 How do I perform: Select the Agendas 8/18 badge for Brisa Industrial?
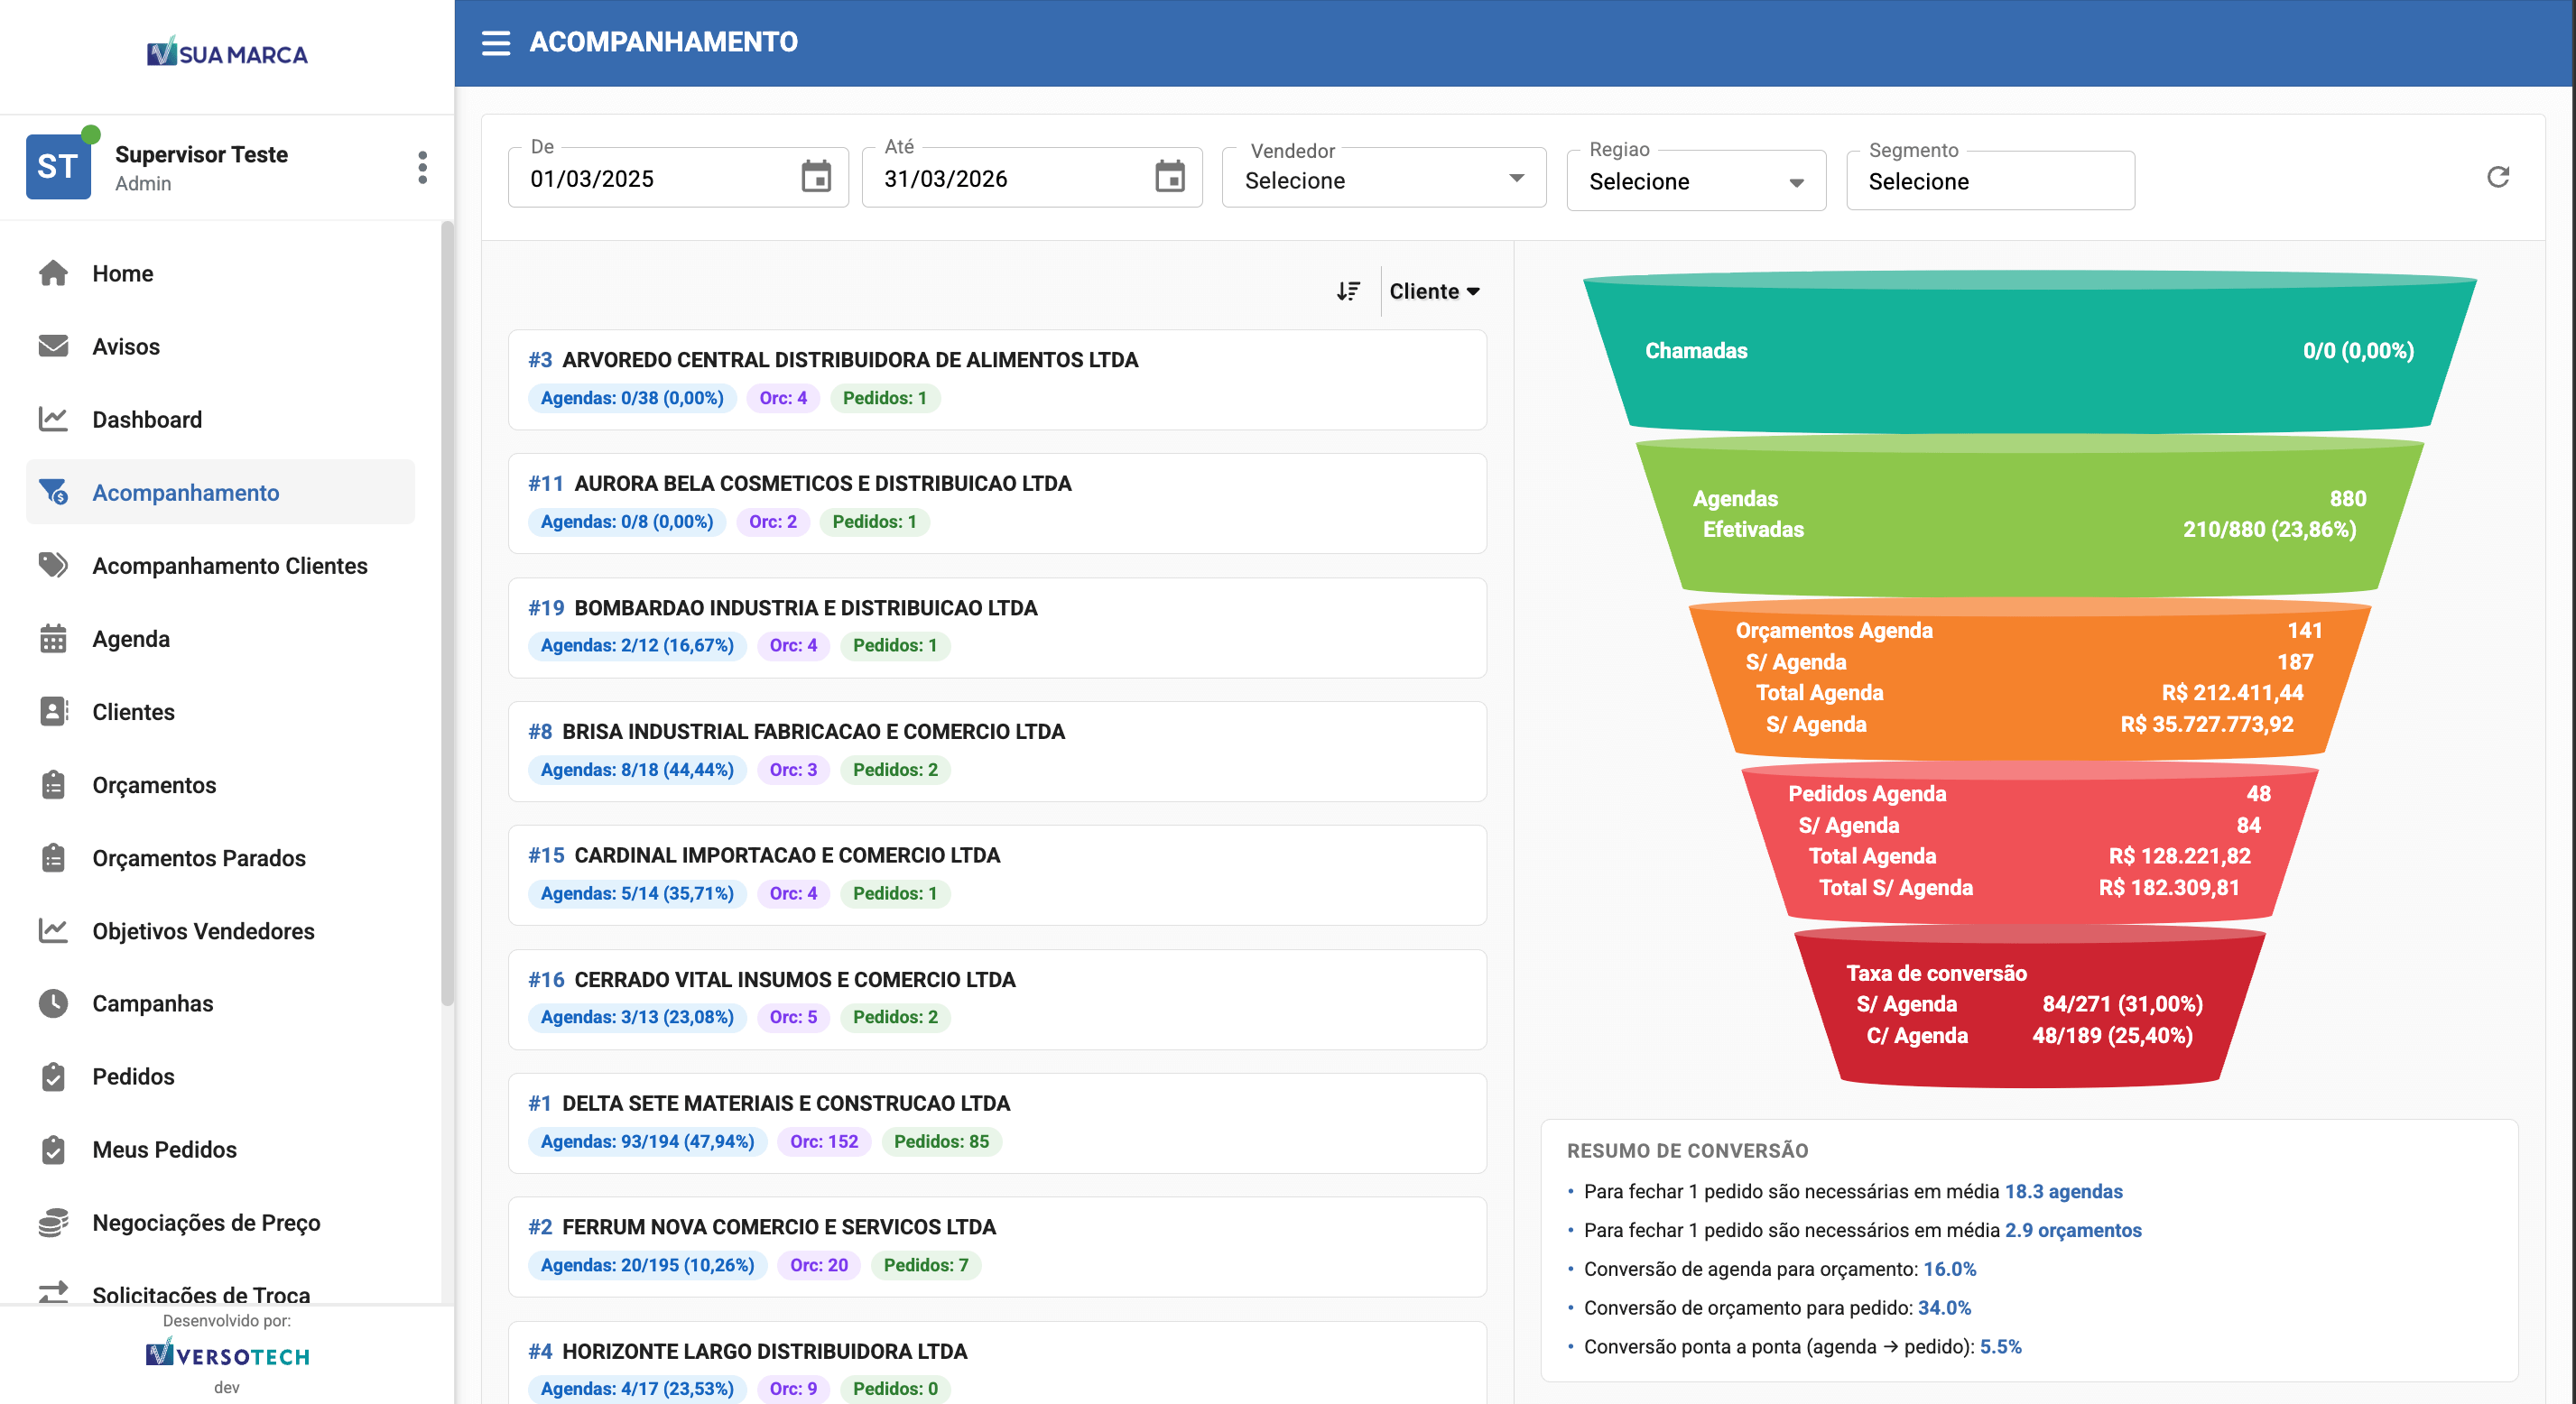pos(637,770)
